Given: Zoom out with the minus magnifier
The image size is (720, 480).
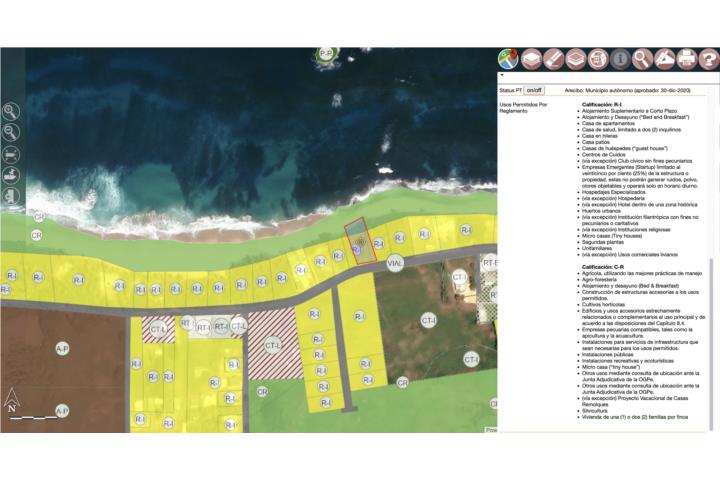Looking at the screenshot, I should coord(11,132).
